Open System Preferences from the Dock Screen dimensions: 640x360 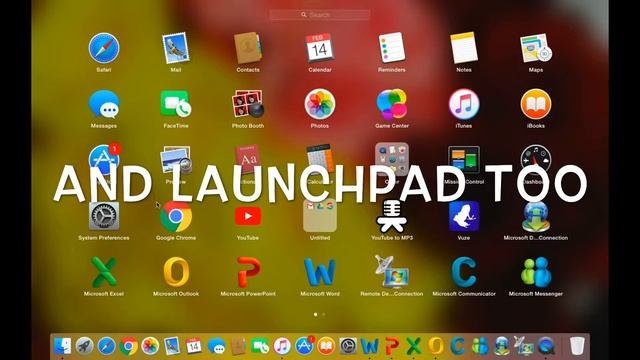coord(348,346)
